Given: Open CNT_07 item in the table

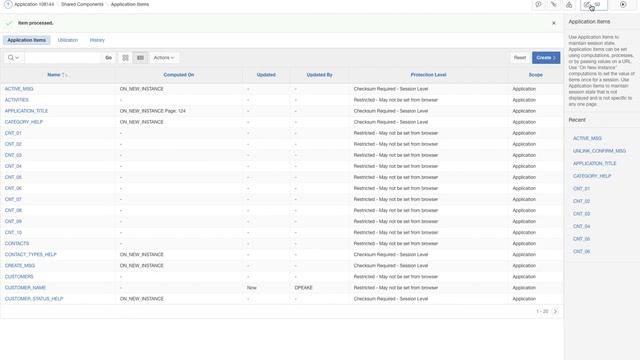Looking at the screenshot, I should (x=13, y=199).
